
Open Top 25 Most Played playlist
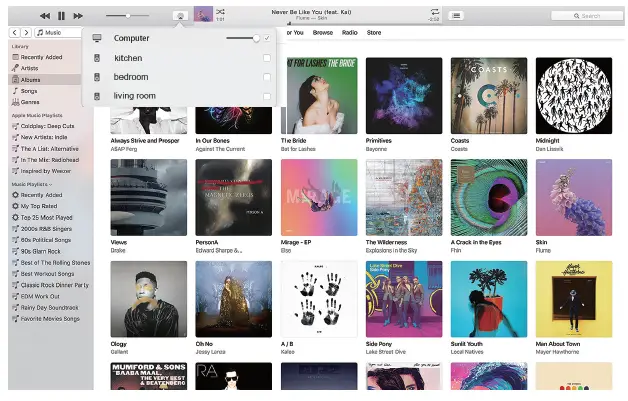[46, 218]
